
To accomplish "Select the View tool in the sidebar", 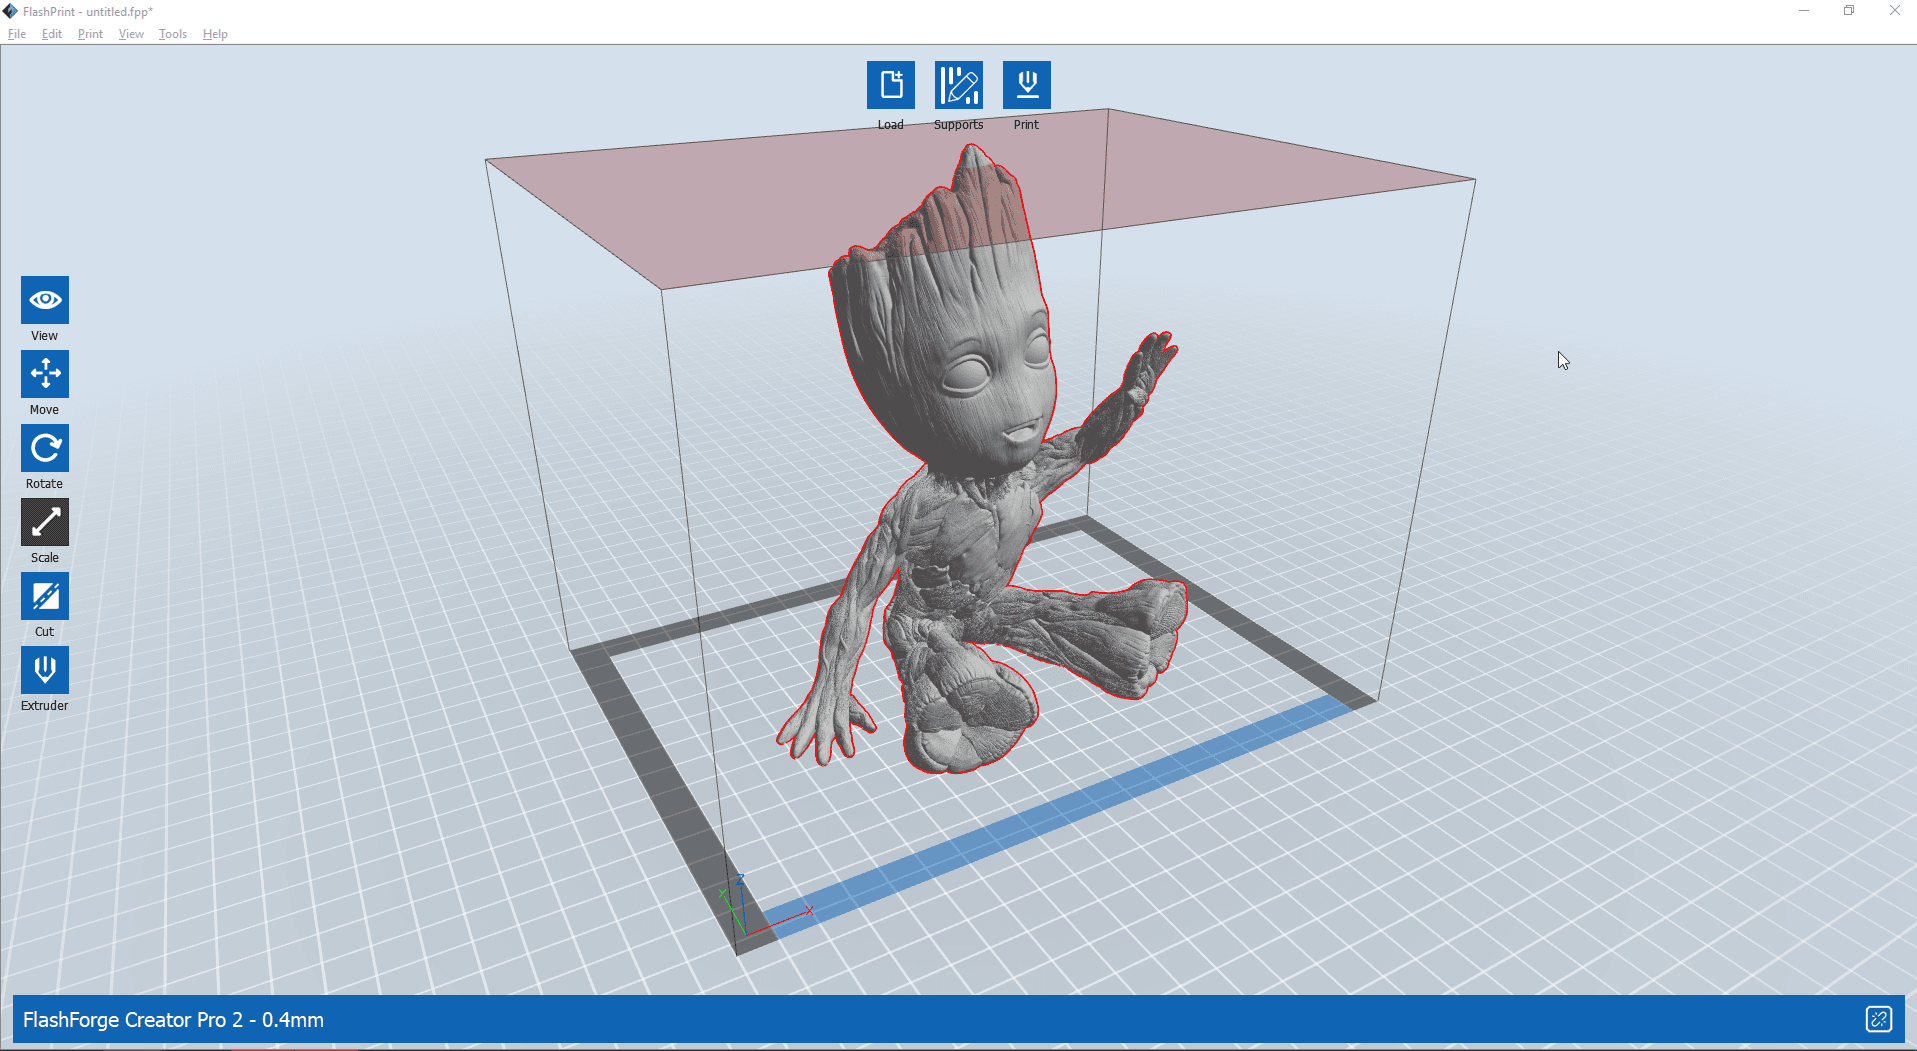I will click(44, 299).
